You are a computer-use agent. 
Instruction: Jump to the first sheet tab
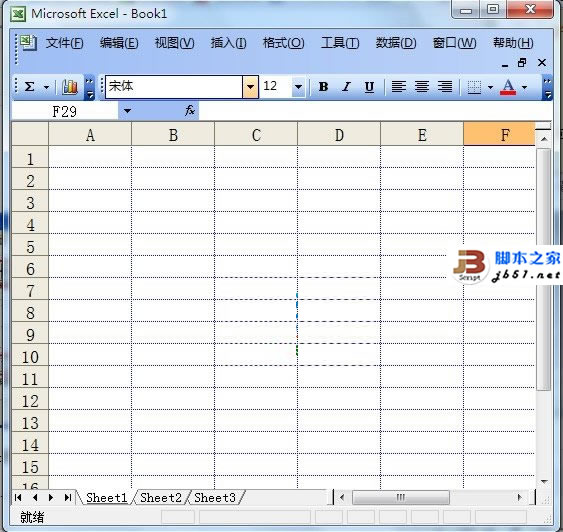pyautogui.click(x=18, y=498)
